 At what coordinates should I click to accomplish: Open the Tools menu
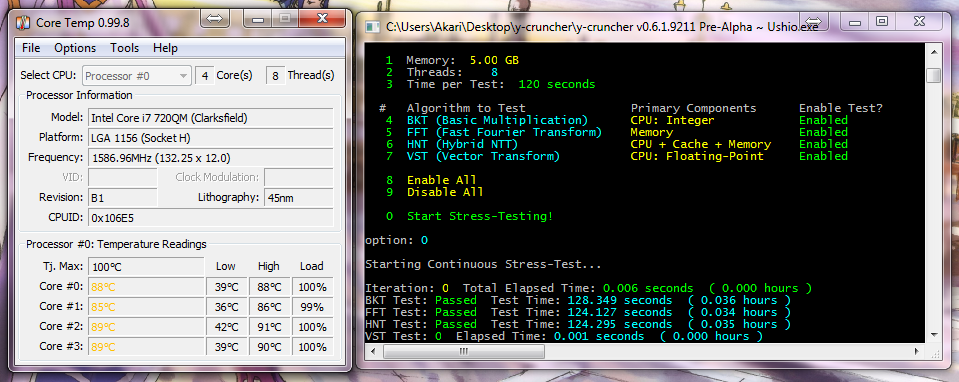point(125,48)
